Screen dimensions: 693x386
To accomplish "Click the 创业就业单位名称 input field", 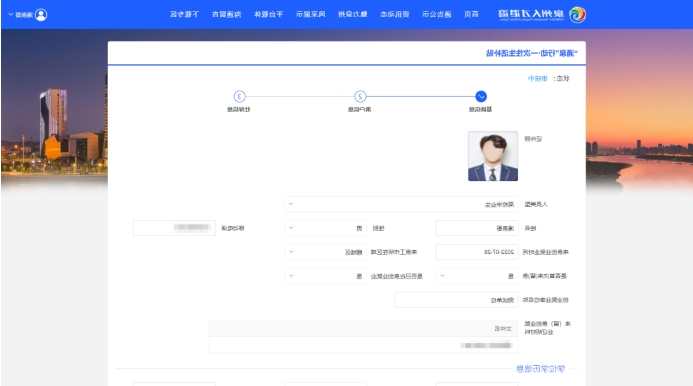I will tap(456, 300).
